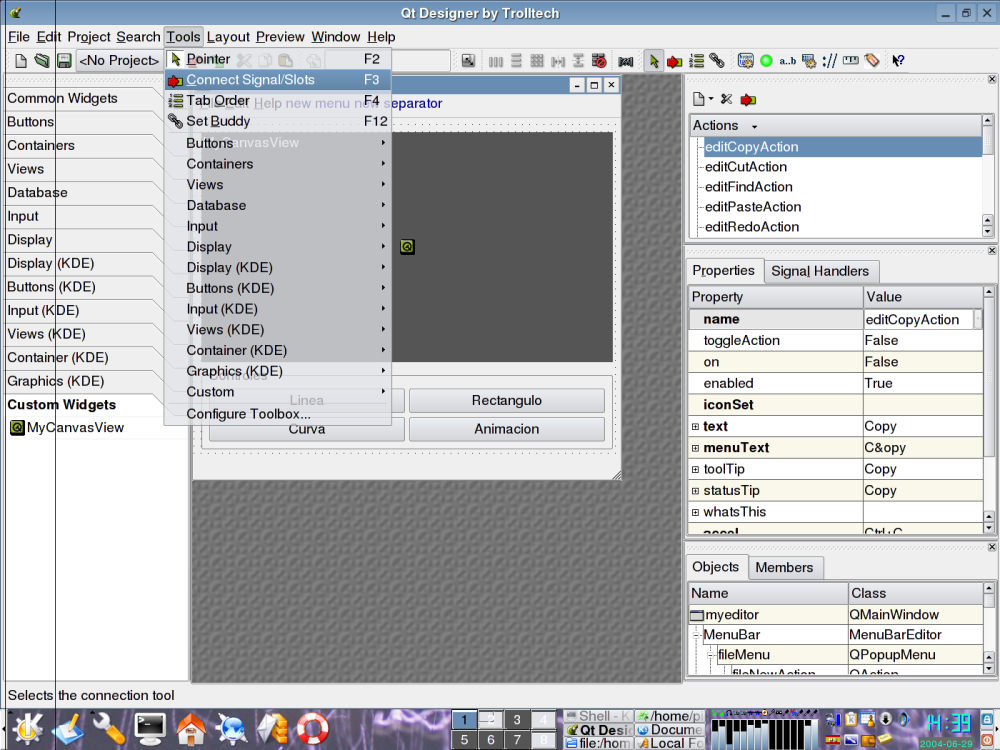Screen dimensions: 1000x750
Task: Click the 'a..b' widget icon in the toolbar
Action: tap(788, 61)
